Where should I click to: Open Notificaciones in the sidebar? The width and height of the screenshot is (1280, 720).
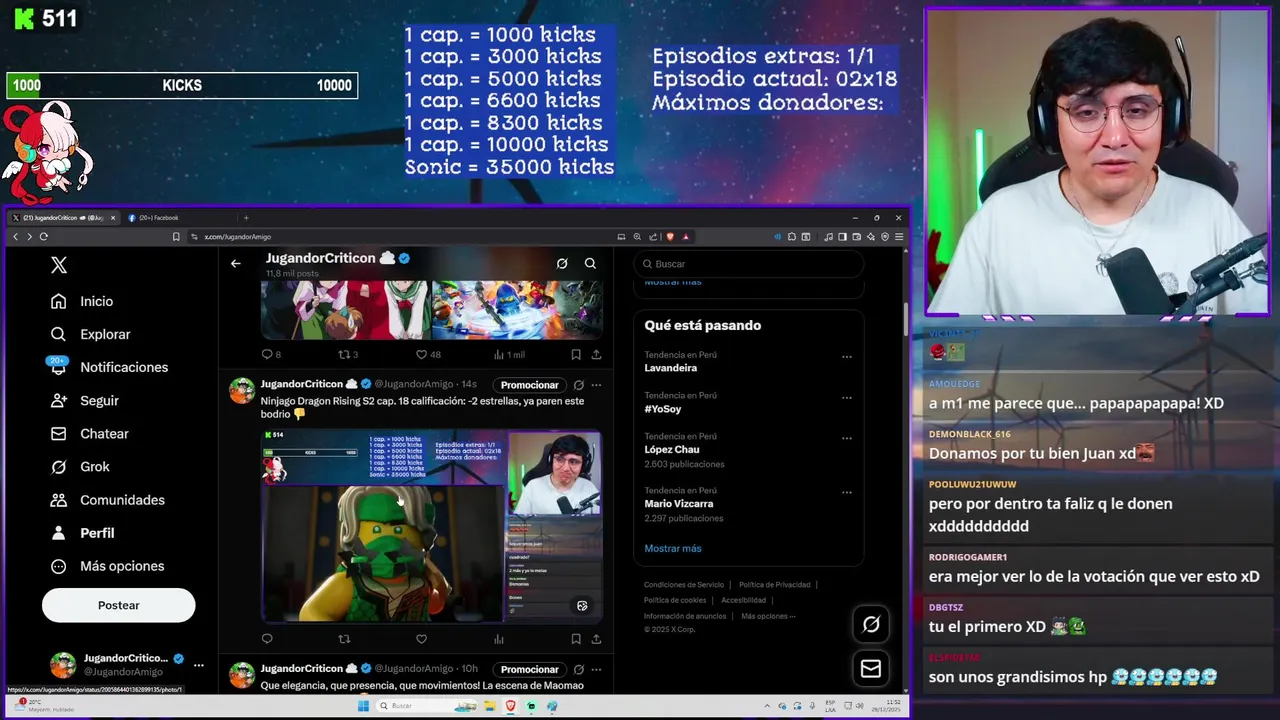pos(109,367)
